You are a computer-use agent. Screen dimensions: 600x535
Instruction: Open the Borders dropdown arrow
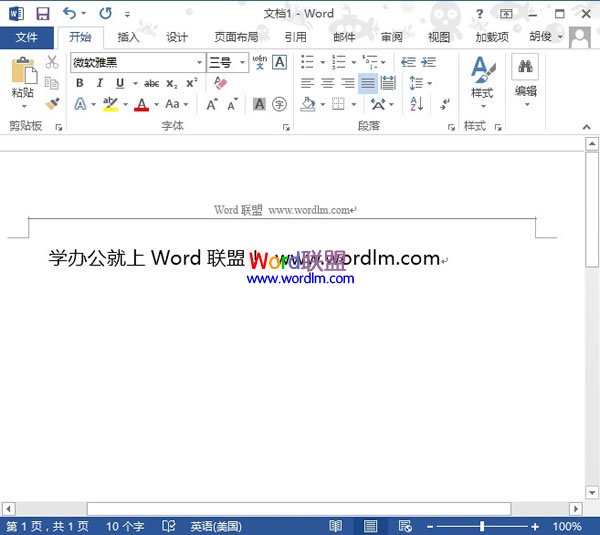[x=354, y=104]
